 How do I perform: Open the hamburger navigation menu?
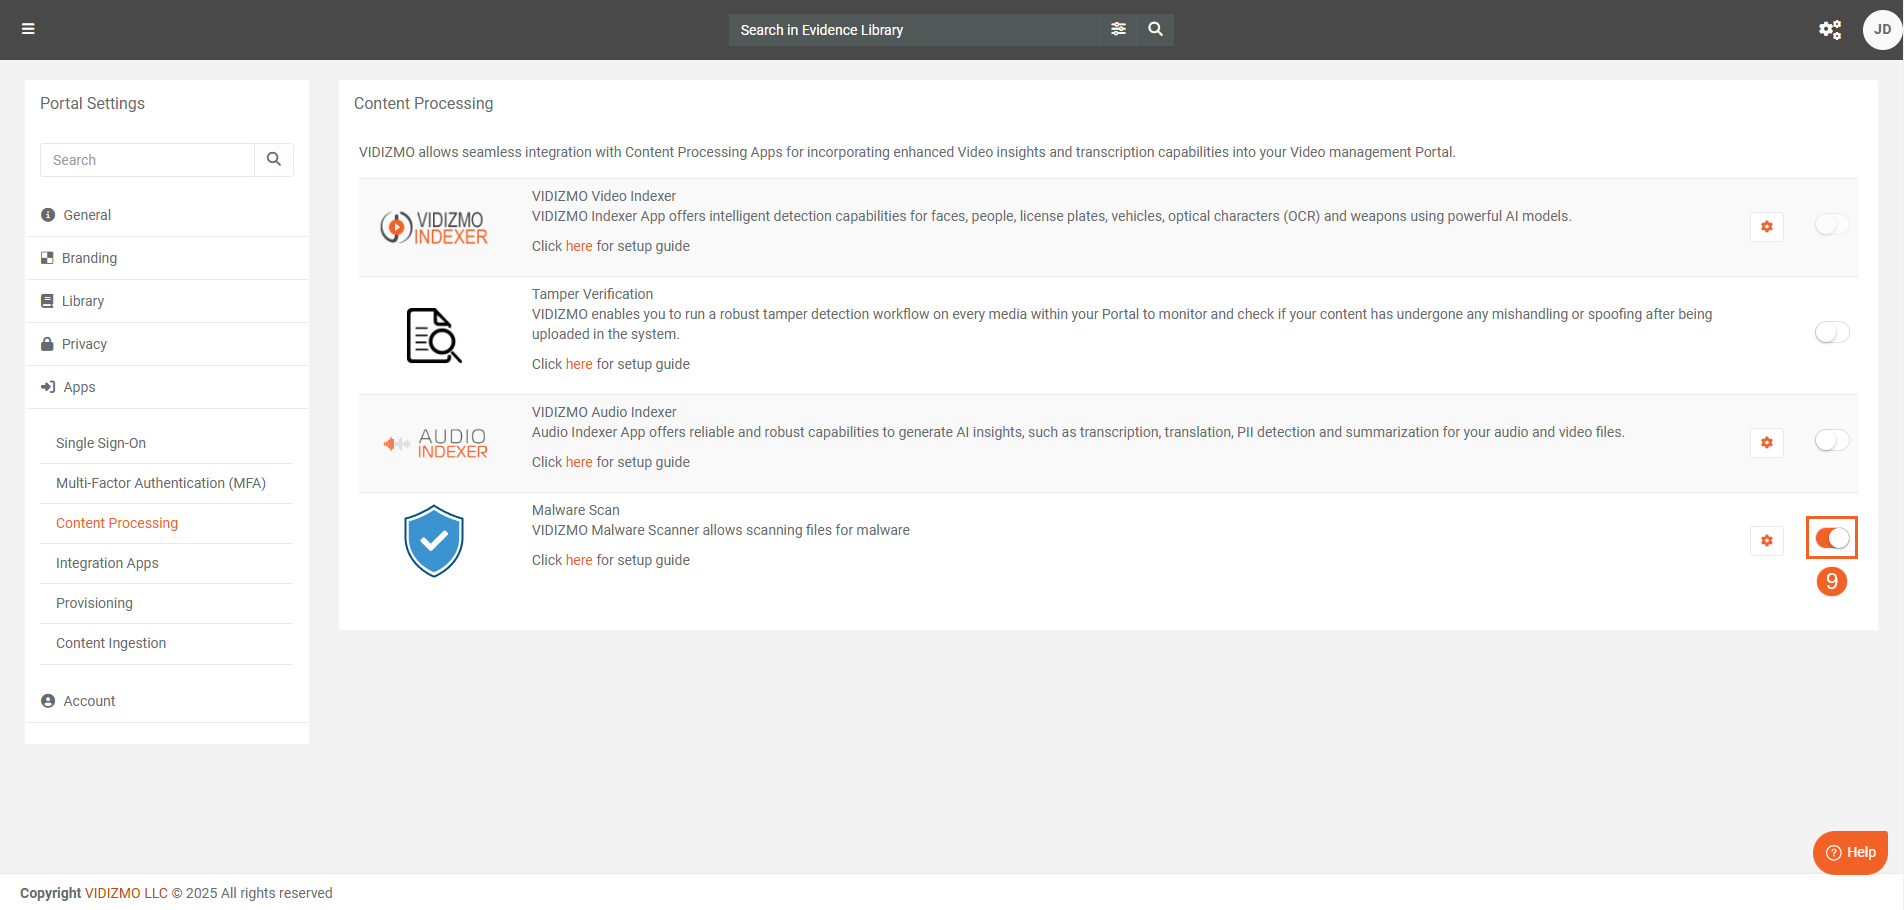coord(28,29)
